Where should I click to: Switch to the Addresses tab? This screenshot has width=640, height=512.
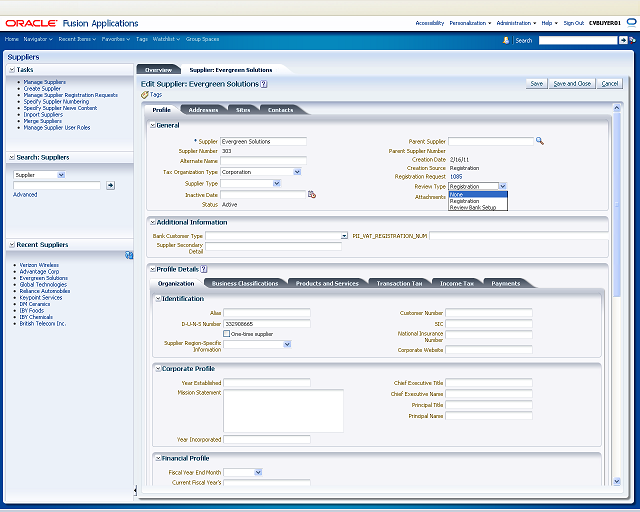point(203,110)
